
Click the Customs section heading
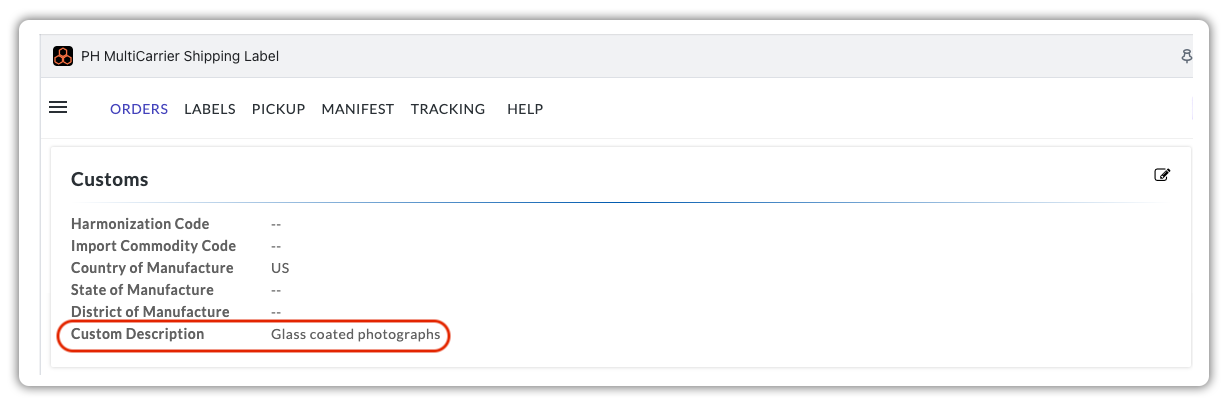110,180
